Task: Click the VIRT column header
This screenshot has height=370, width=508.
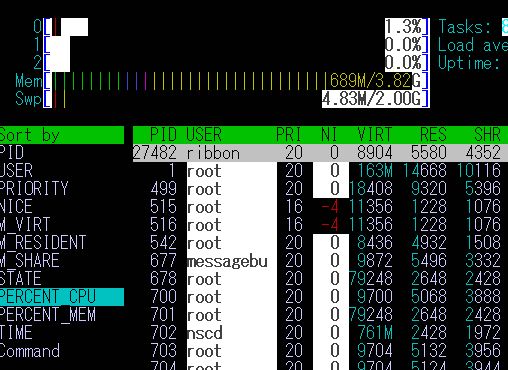Action: click(375, 135)
